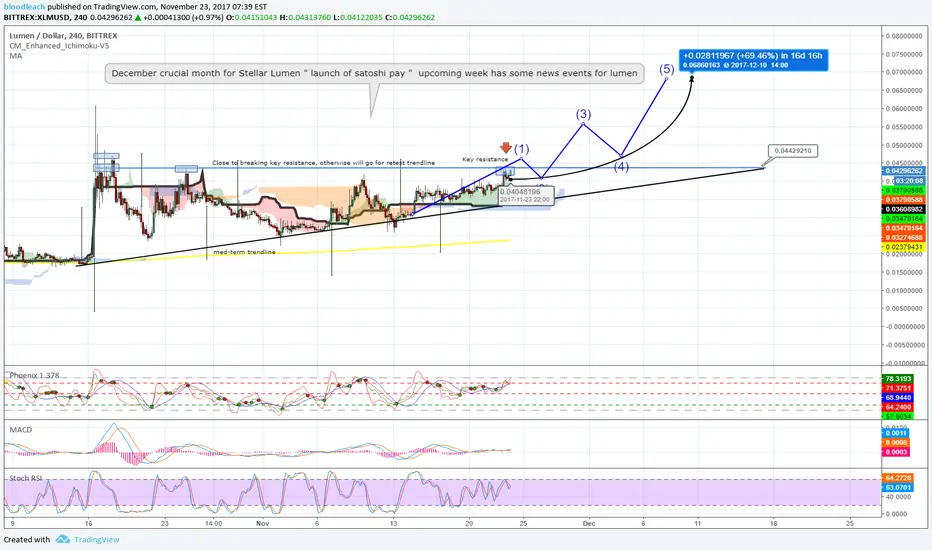The width and height of the screenshot is (932, 550).
Task: Click the 03:20:08 countdown tag
Action: pos(909,181)
